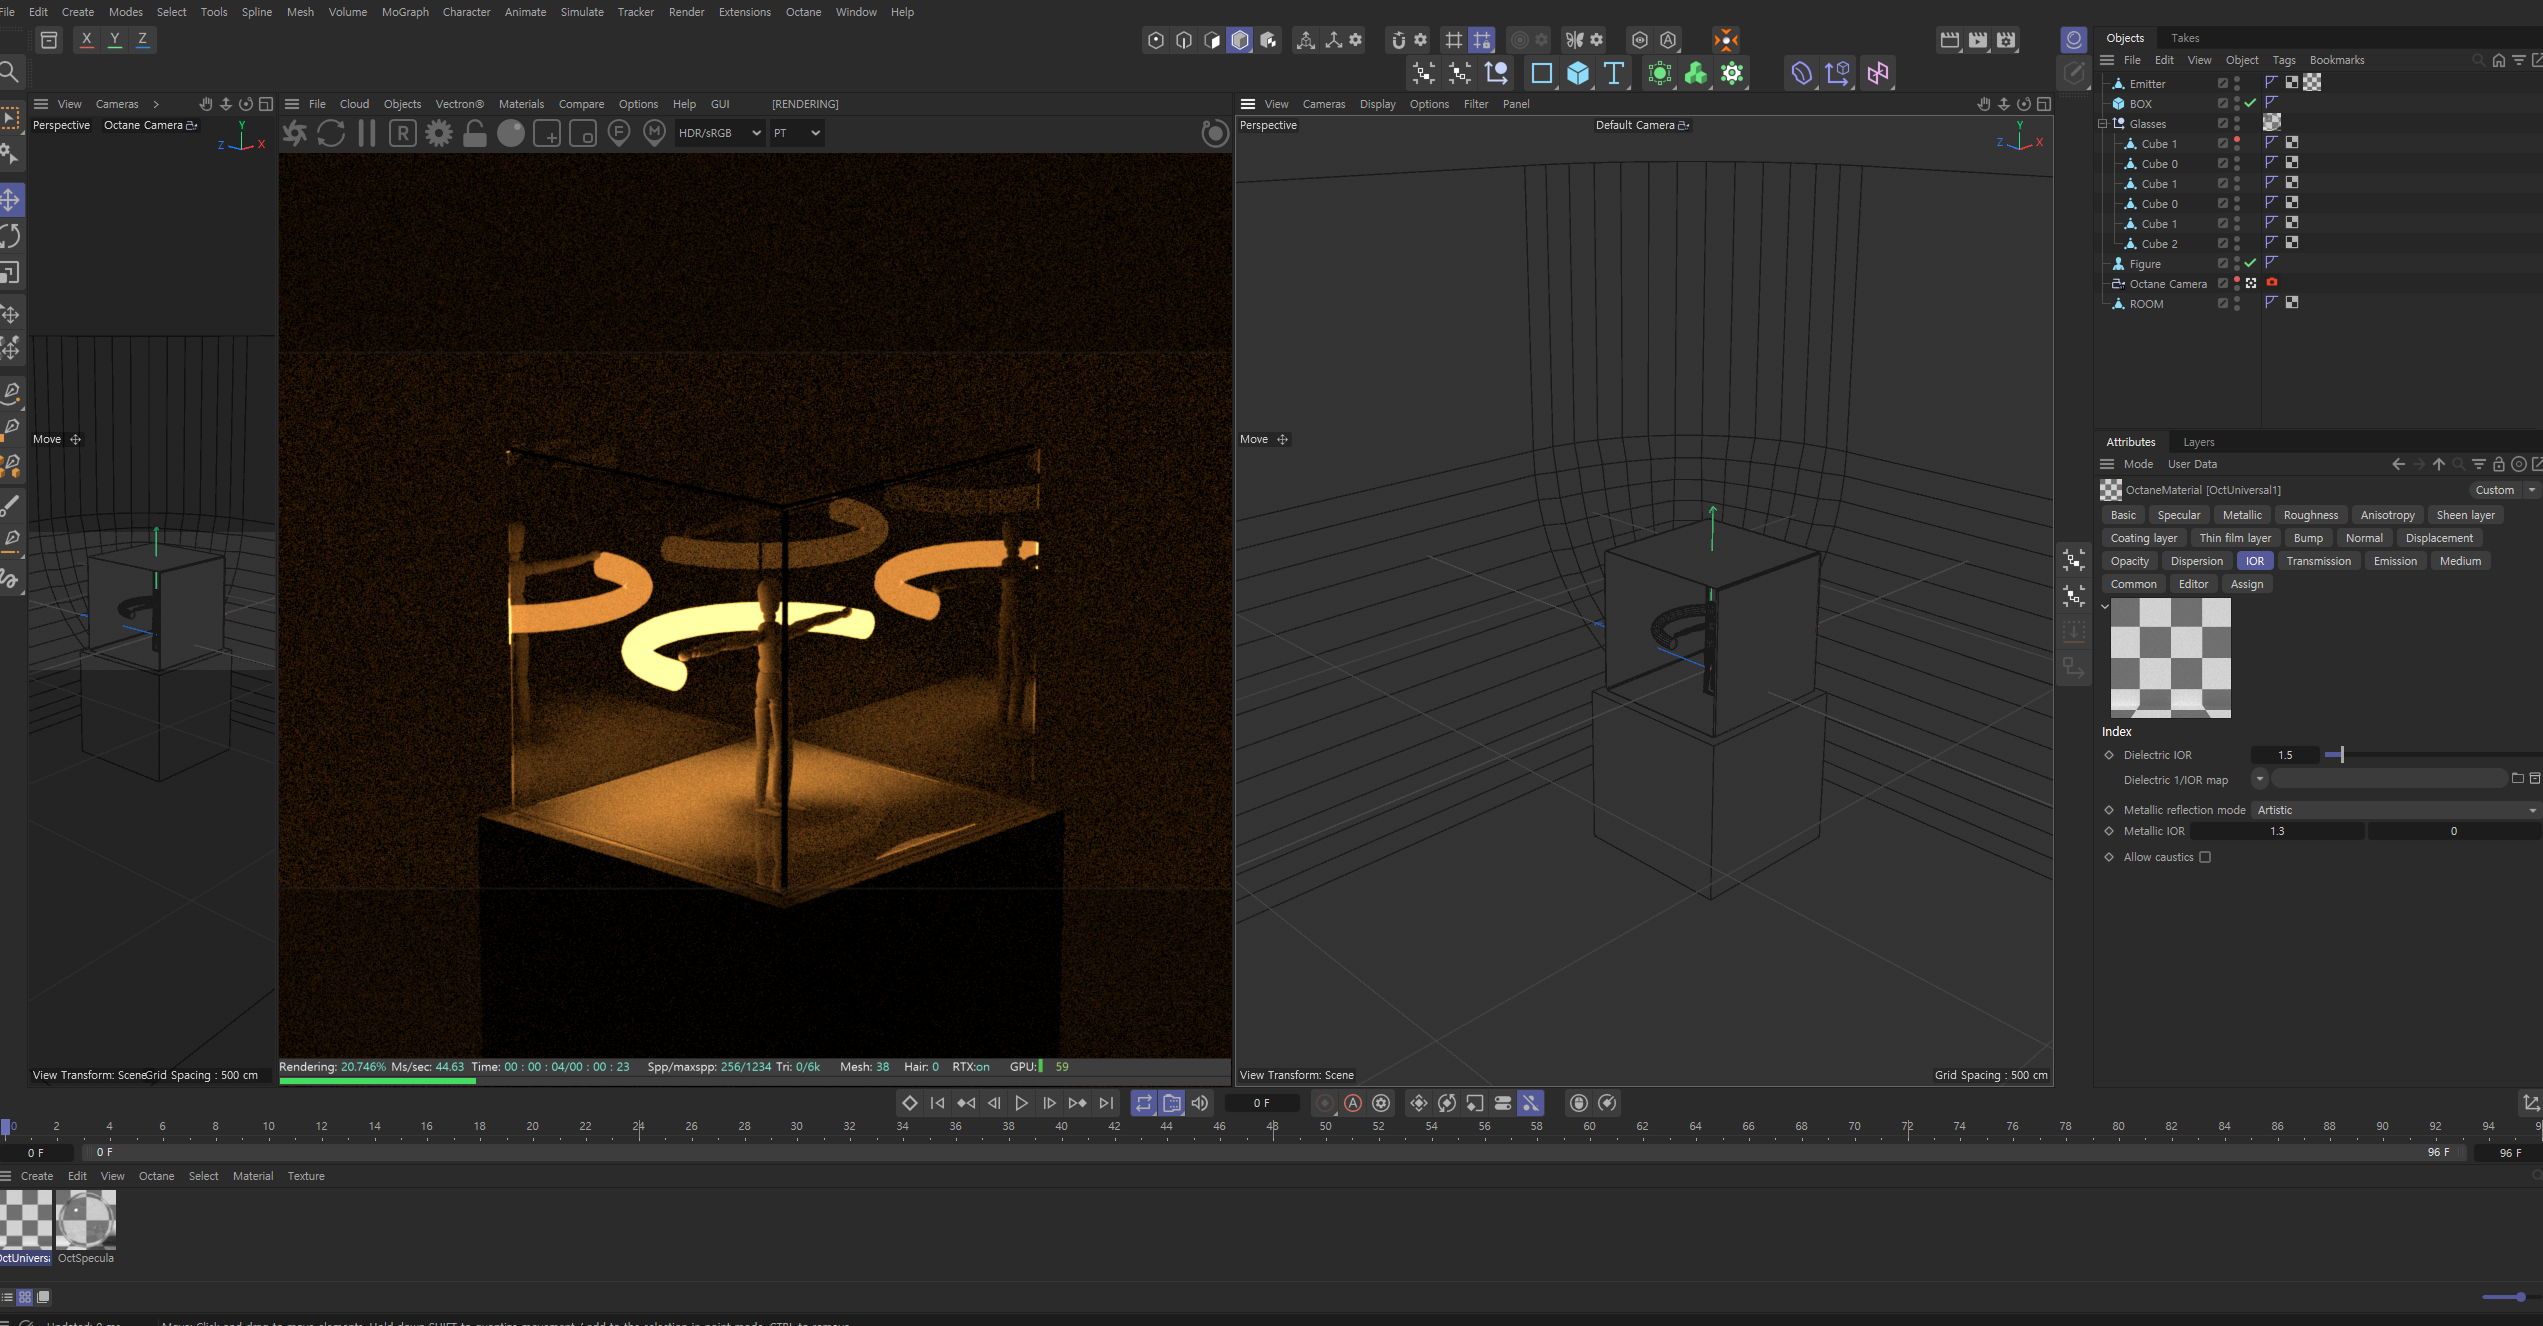Select the Rotate tool in left toolbar

click(x=11, y=236)
